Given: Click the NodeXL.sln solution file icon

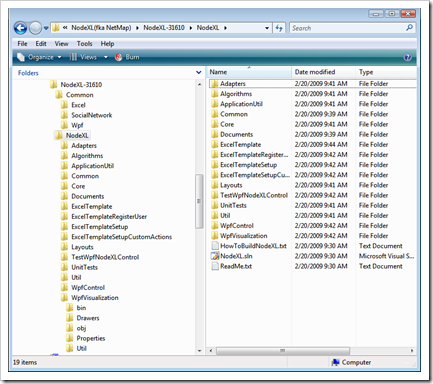Looking at the screenshot, I should (x=215, y=256).
